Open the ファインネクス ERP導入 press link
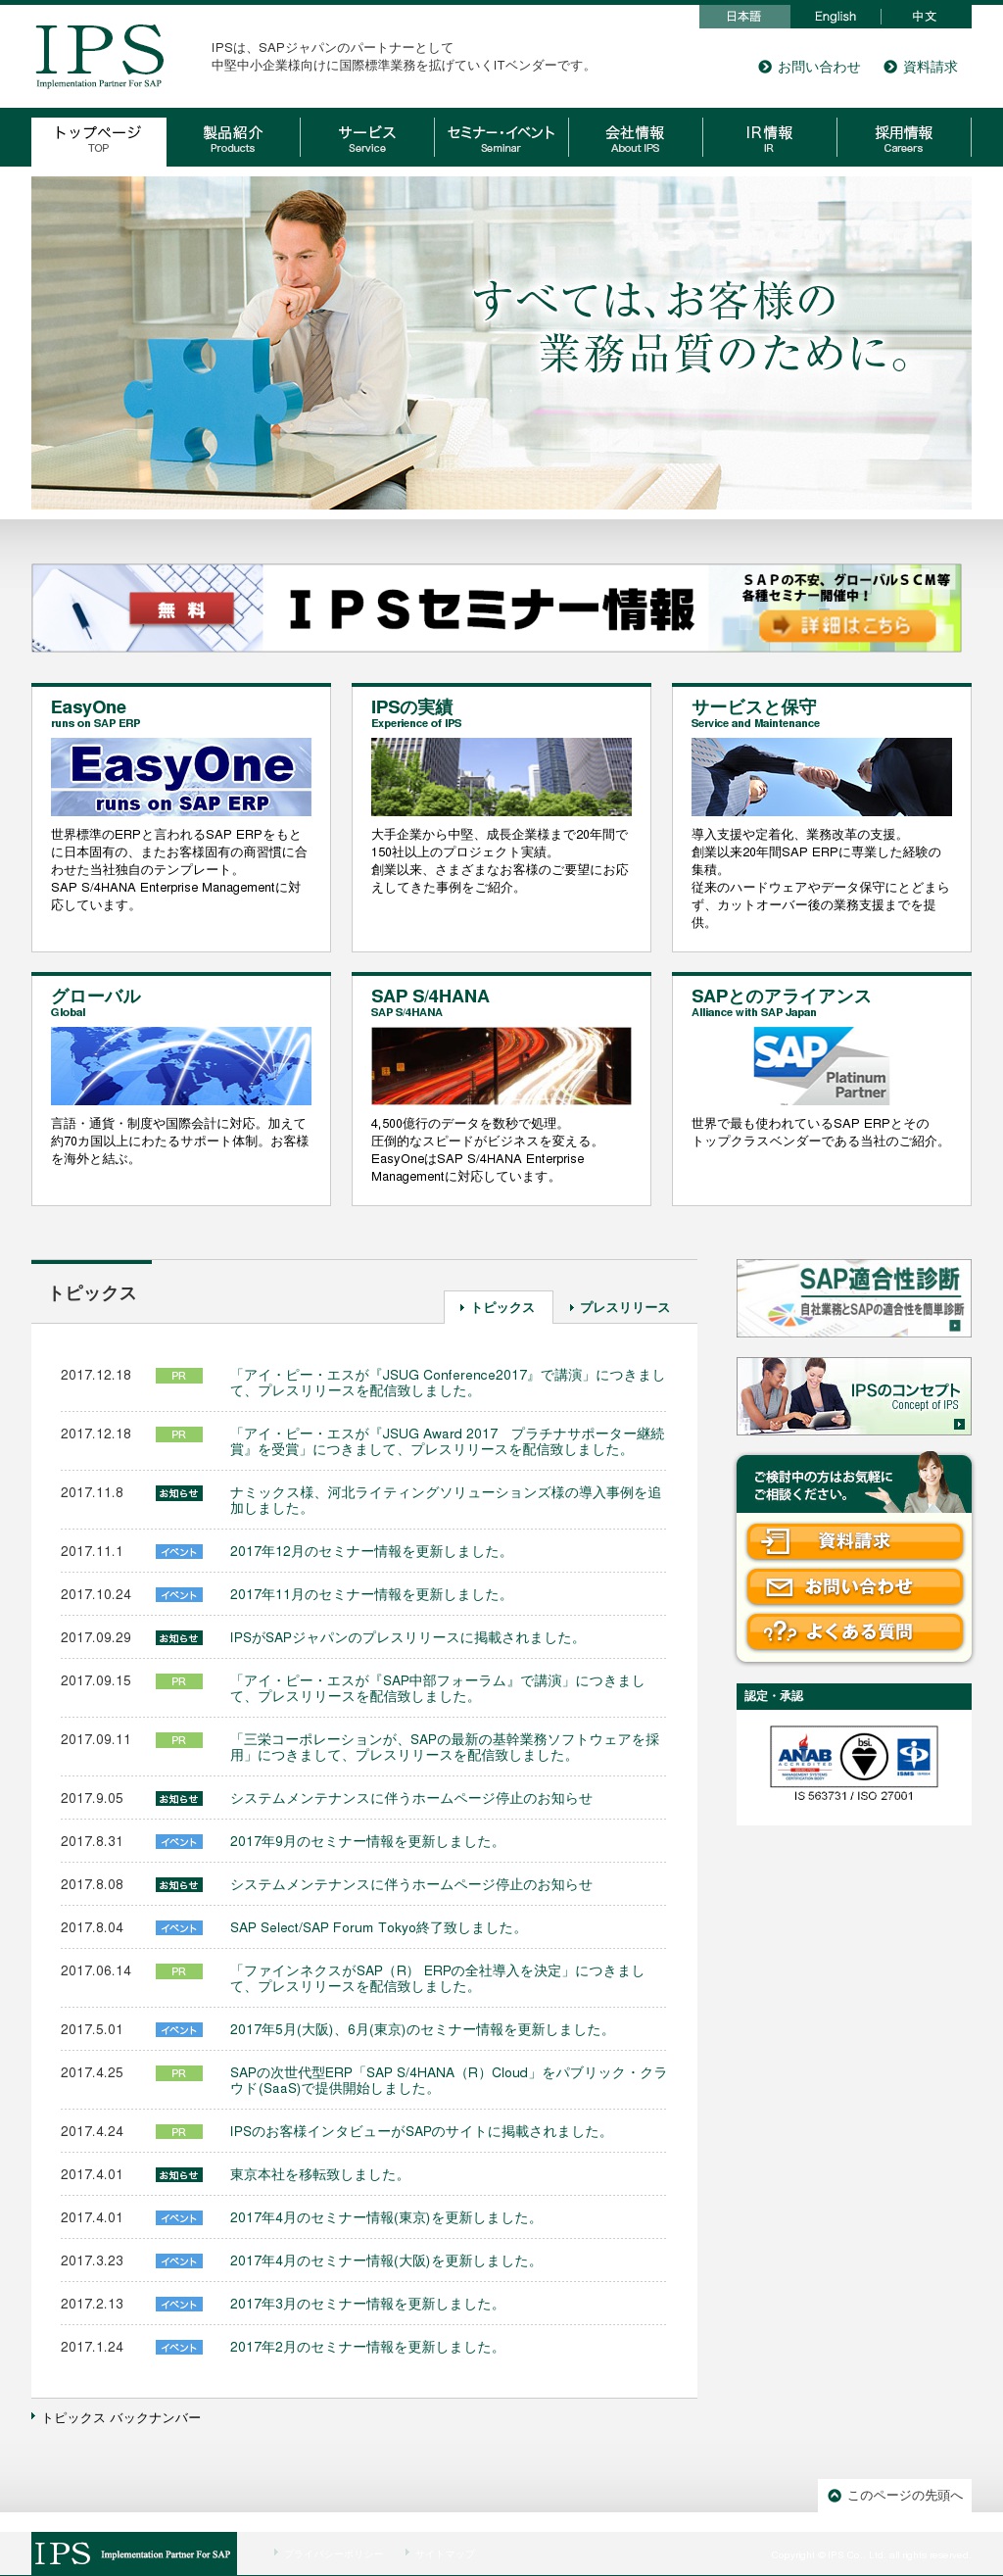Screen dimensions: 1003x2576 click(x=437, y=1979)
